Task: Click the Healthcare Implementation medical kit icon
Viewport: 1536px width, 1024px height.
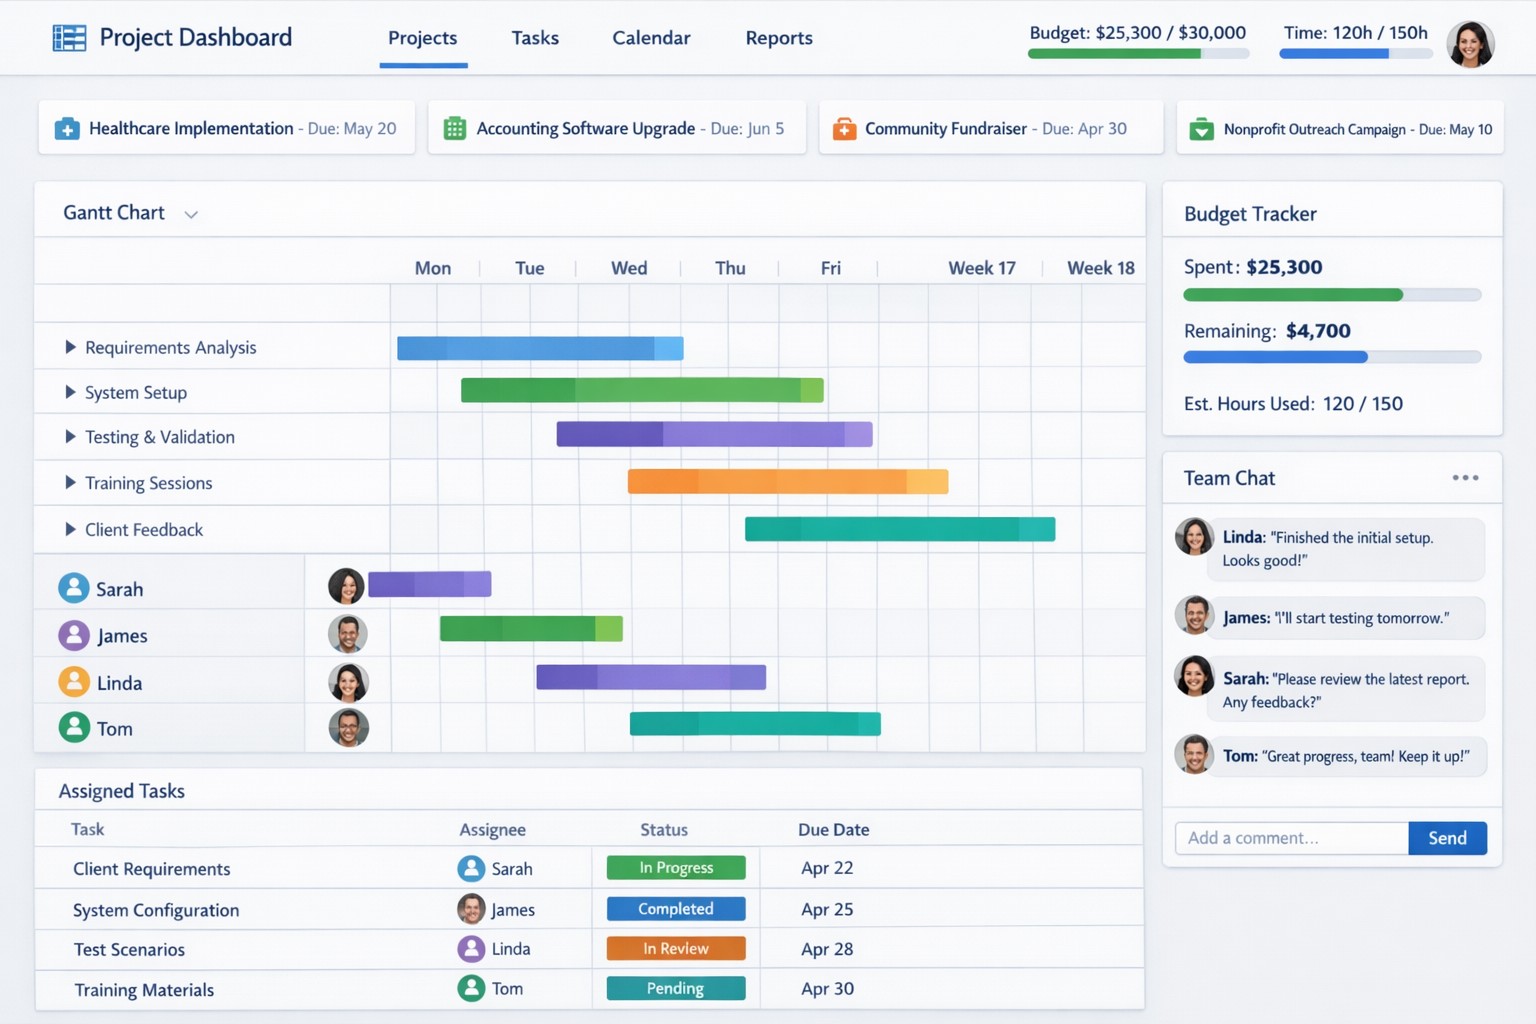Action: click(67, 129)
